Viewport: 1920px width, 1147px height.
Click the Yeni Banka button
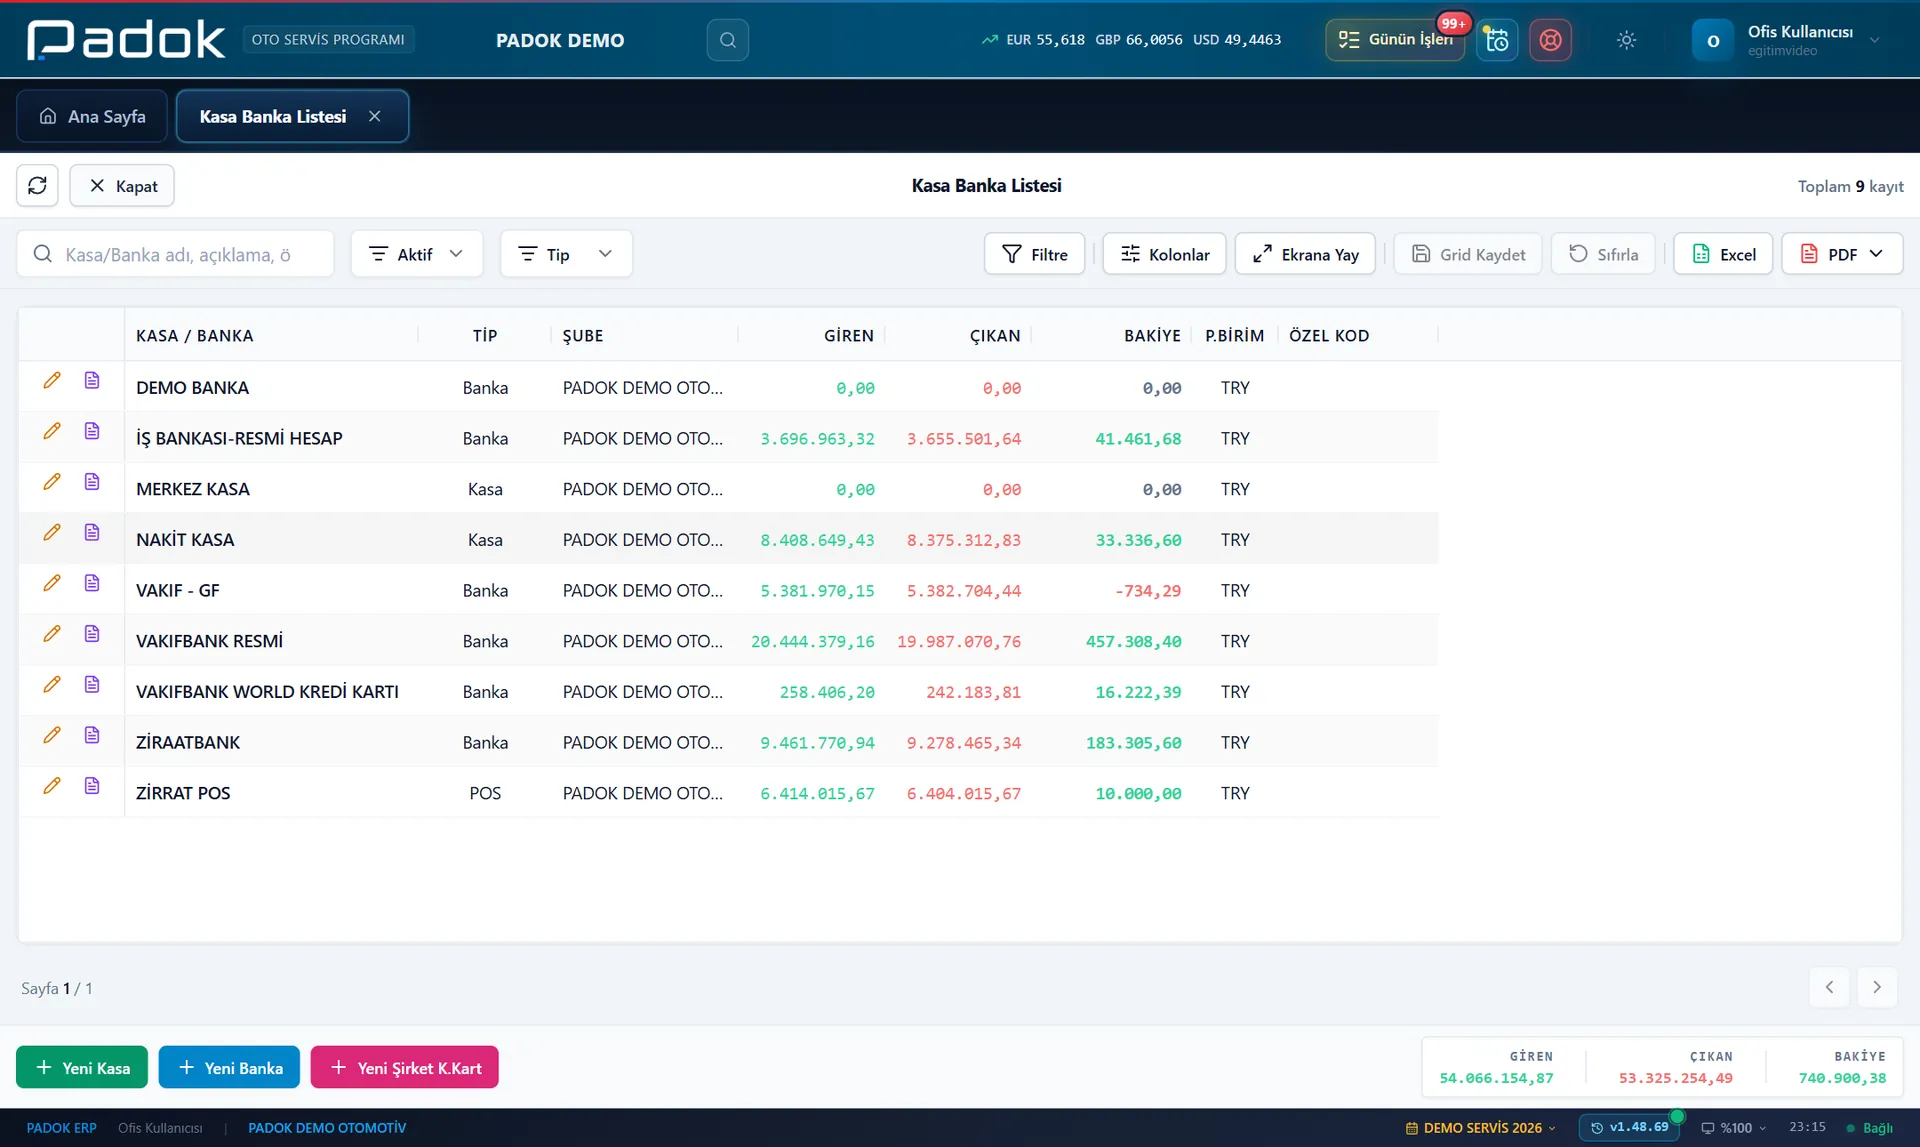pyautogui.click(x=229, y=1067)
